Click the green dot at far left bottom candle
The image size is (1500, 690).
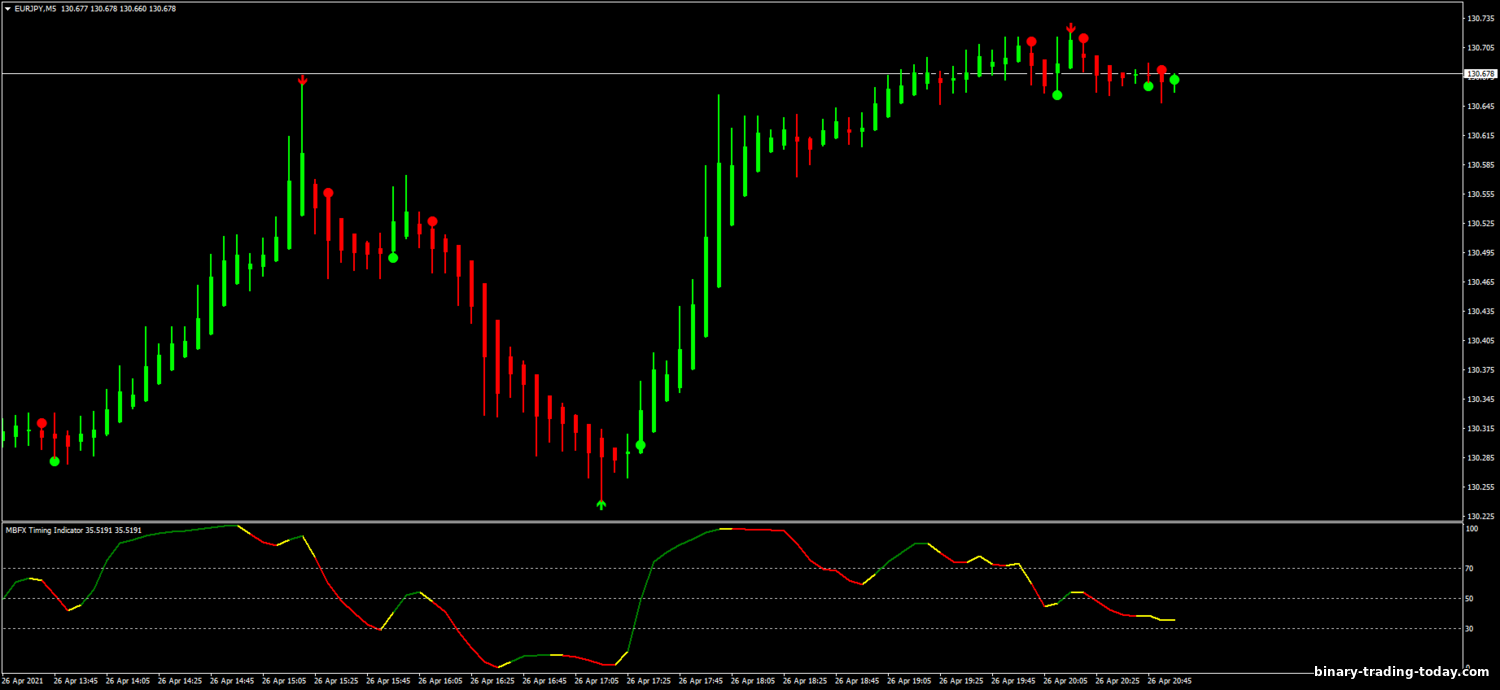point(55,461)
